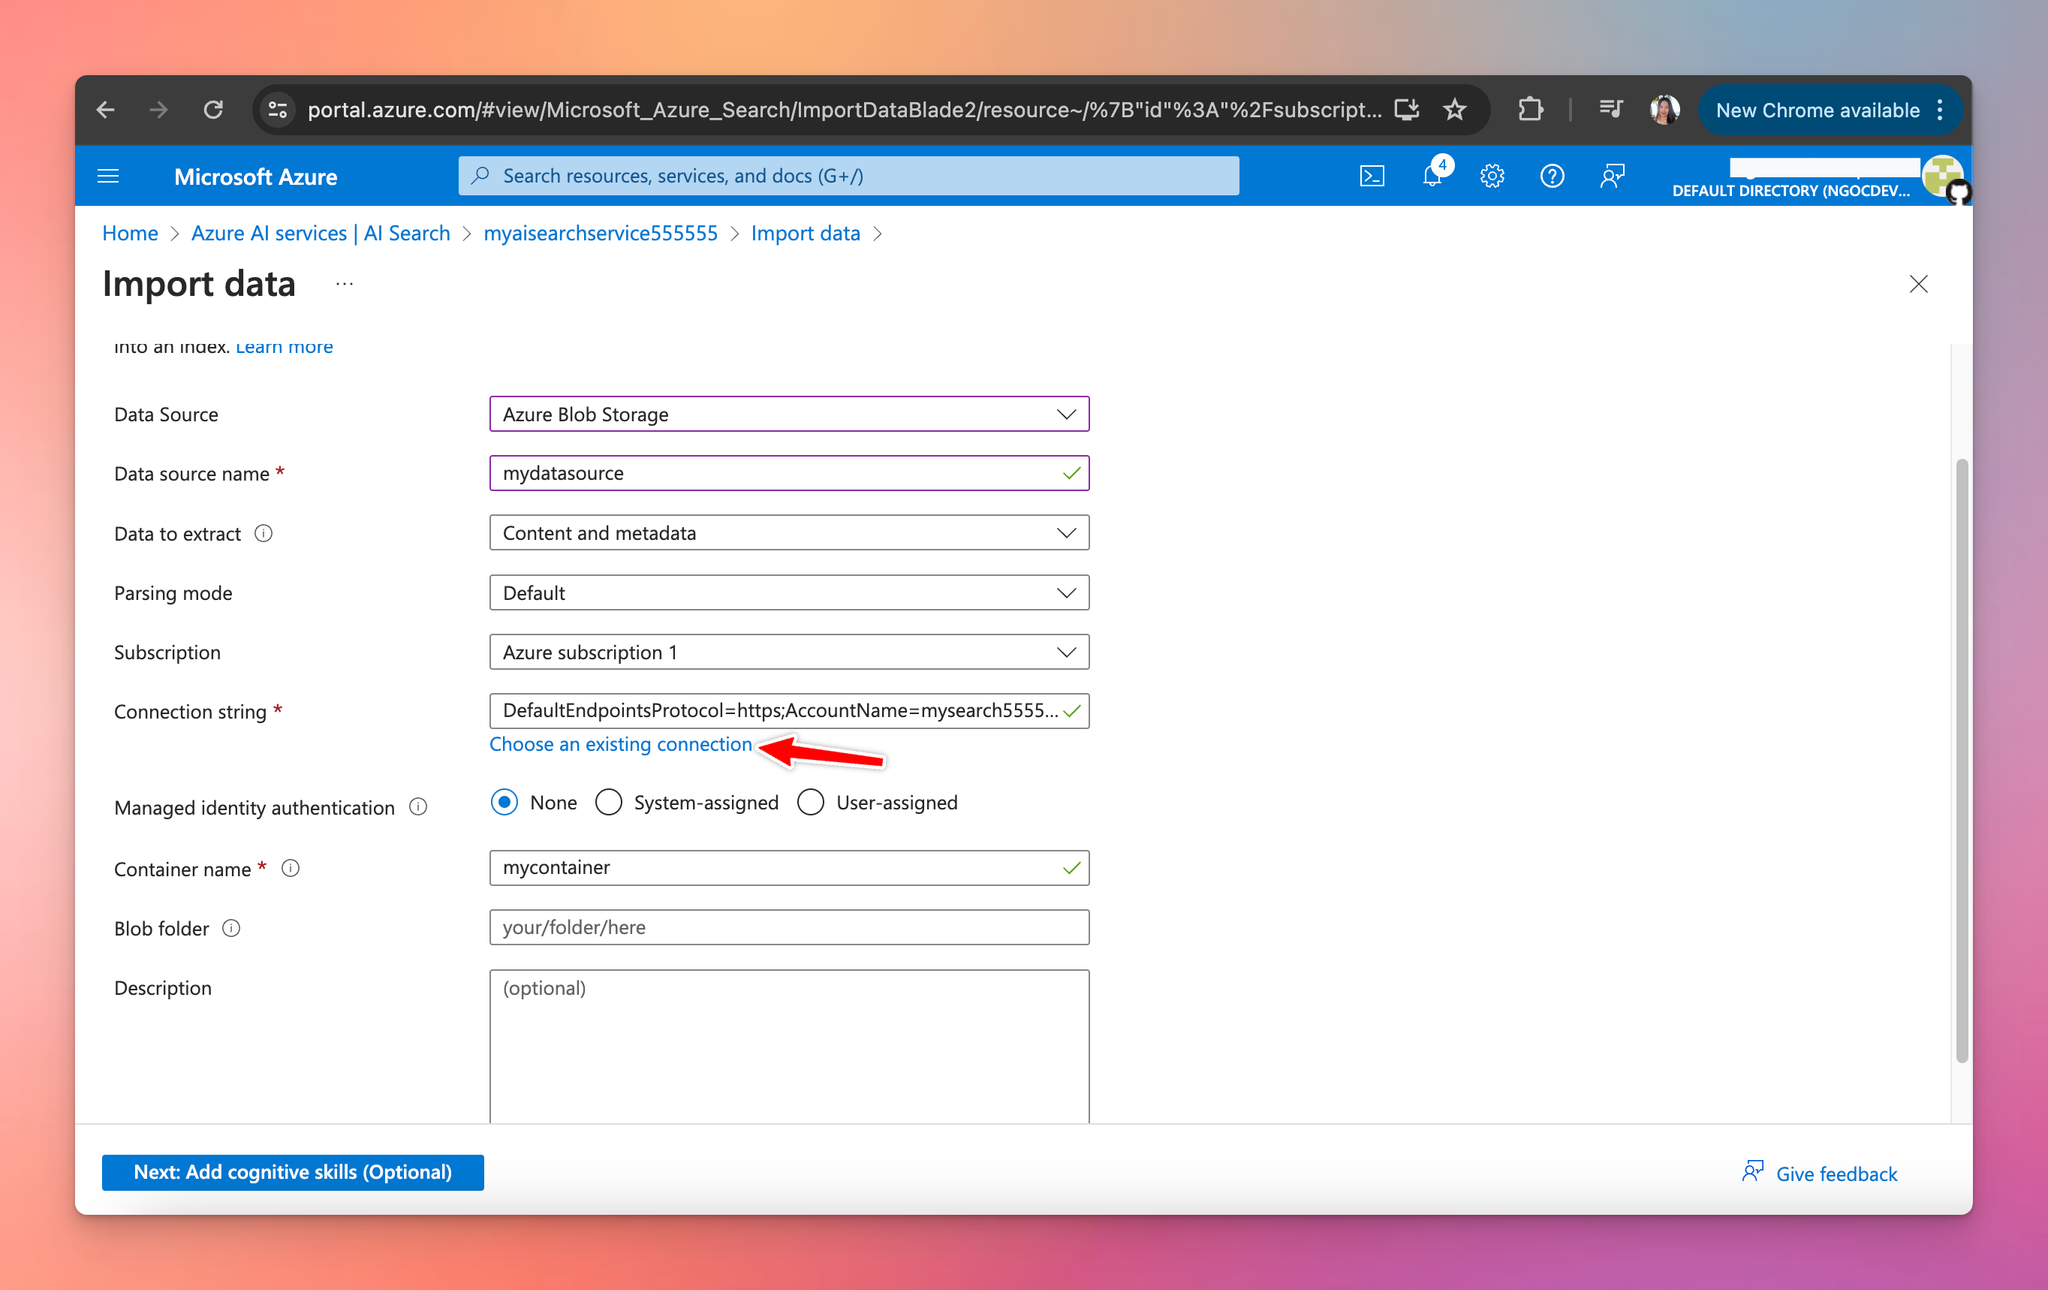Click the browser forward arrow

click(159, 110)
